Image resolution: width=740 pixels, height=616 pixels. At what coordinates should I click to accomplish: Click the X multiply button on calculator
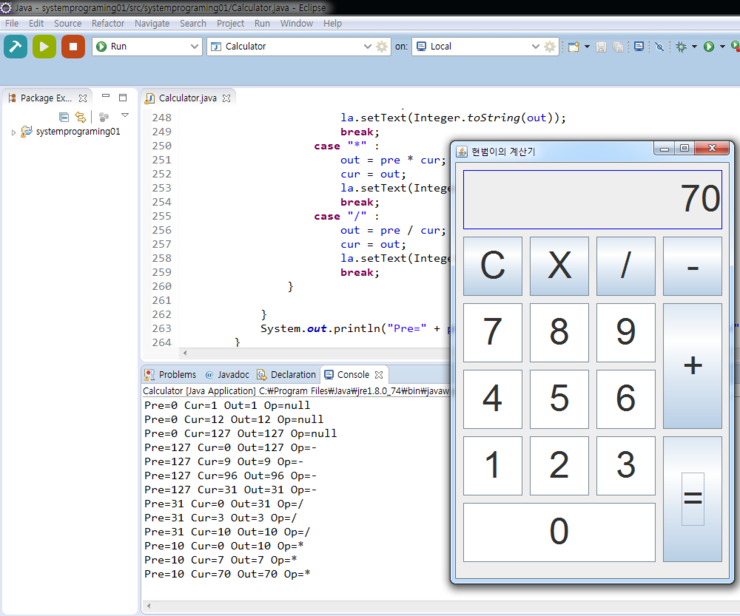pyautogui.click(x=559, y=266)
